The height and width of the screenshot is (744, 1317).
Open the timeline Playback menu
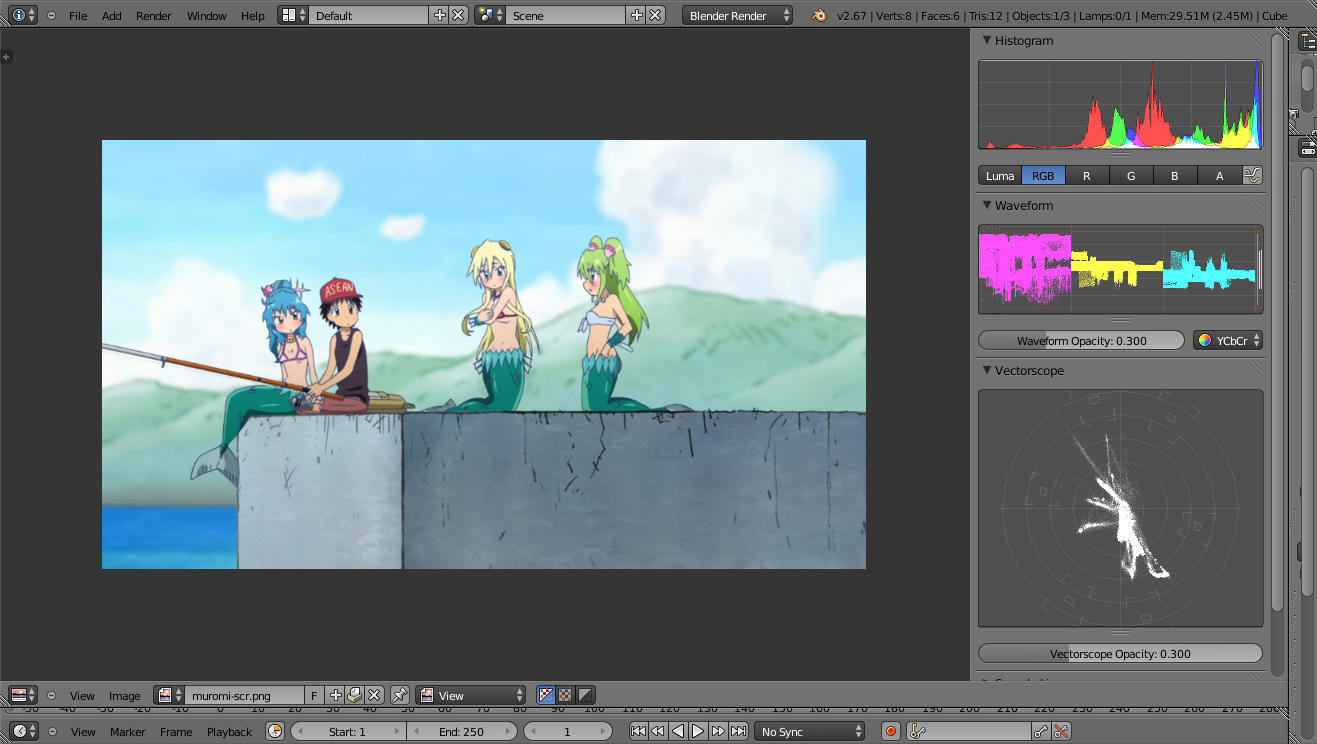tap(230, 732)
